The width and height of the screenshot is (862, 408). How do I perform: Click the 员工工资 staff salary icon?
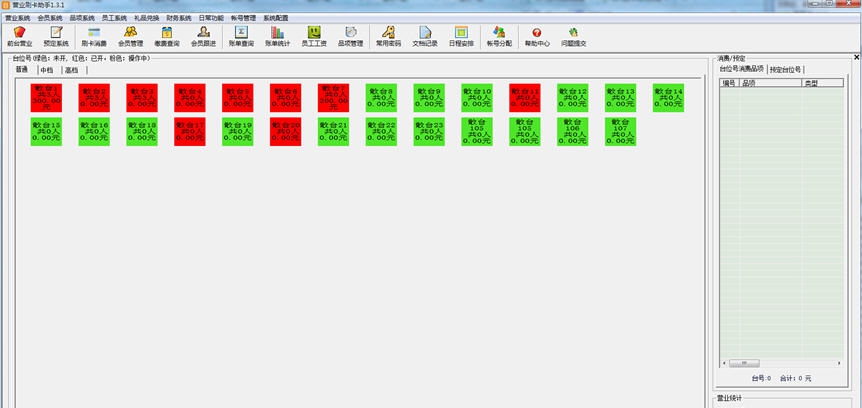point(314,37)
